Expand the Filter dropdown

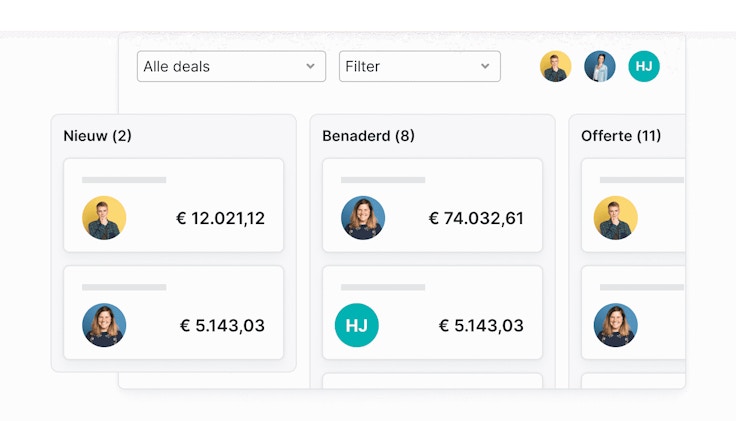419,67
